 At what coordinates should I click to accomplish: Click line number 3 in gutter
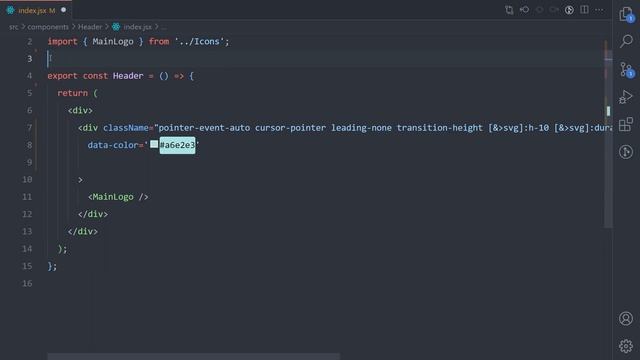point(29,59)
